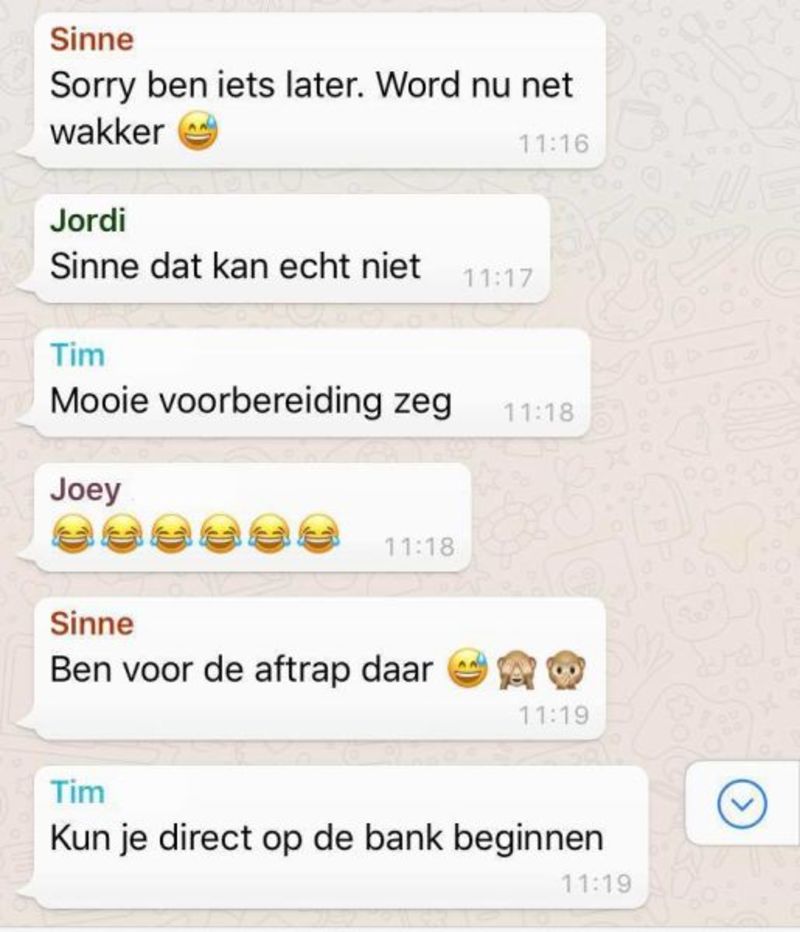Tap the speak-no-evil monkey emoji
The image size is (800, 932).
coord(566,669)
